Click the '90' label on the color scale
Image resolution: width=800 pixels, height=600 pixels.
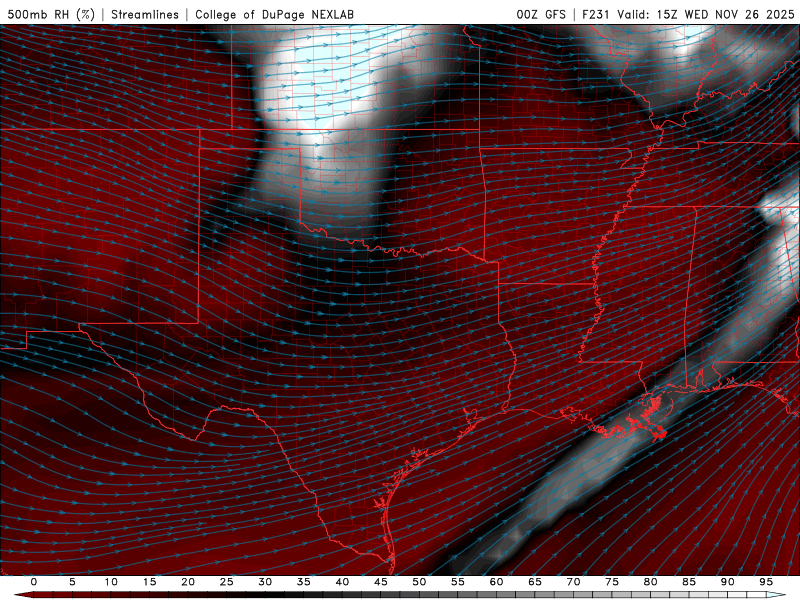coord(727,582)
